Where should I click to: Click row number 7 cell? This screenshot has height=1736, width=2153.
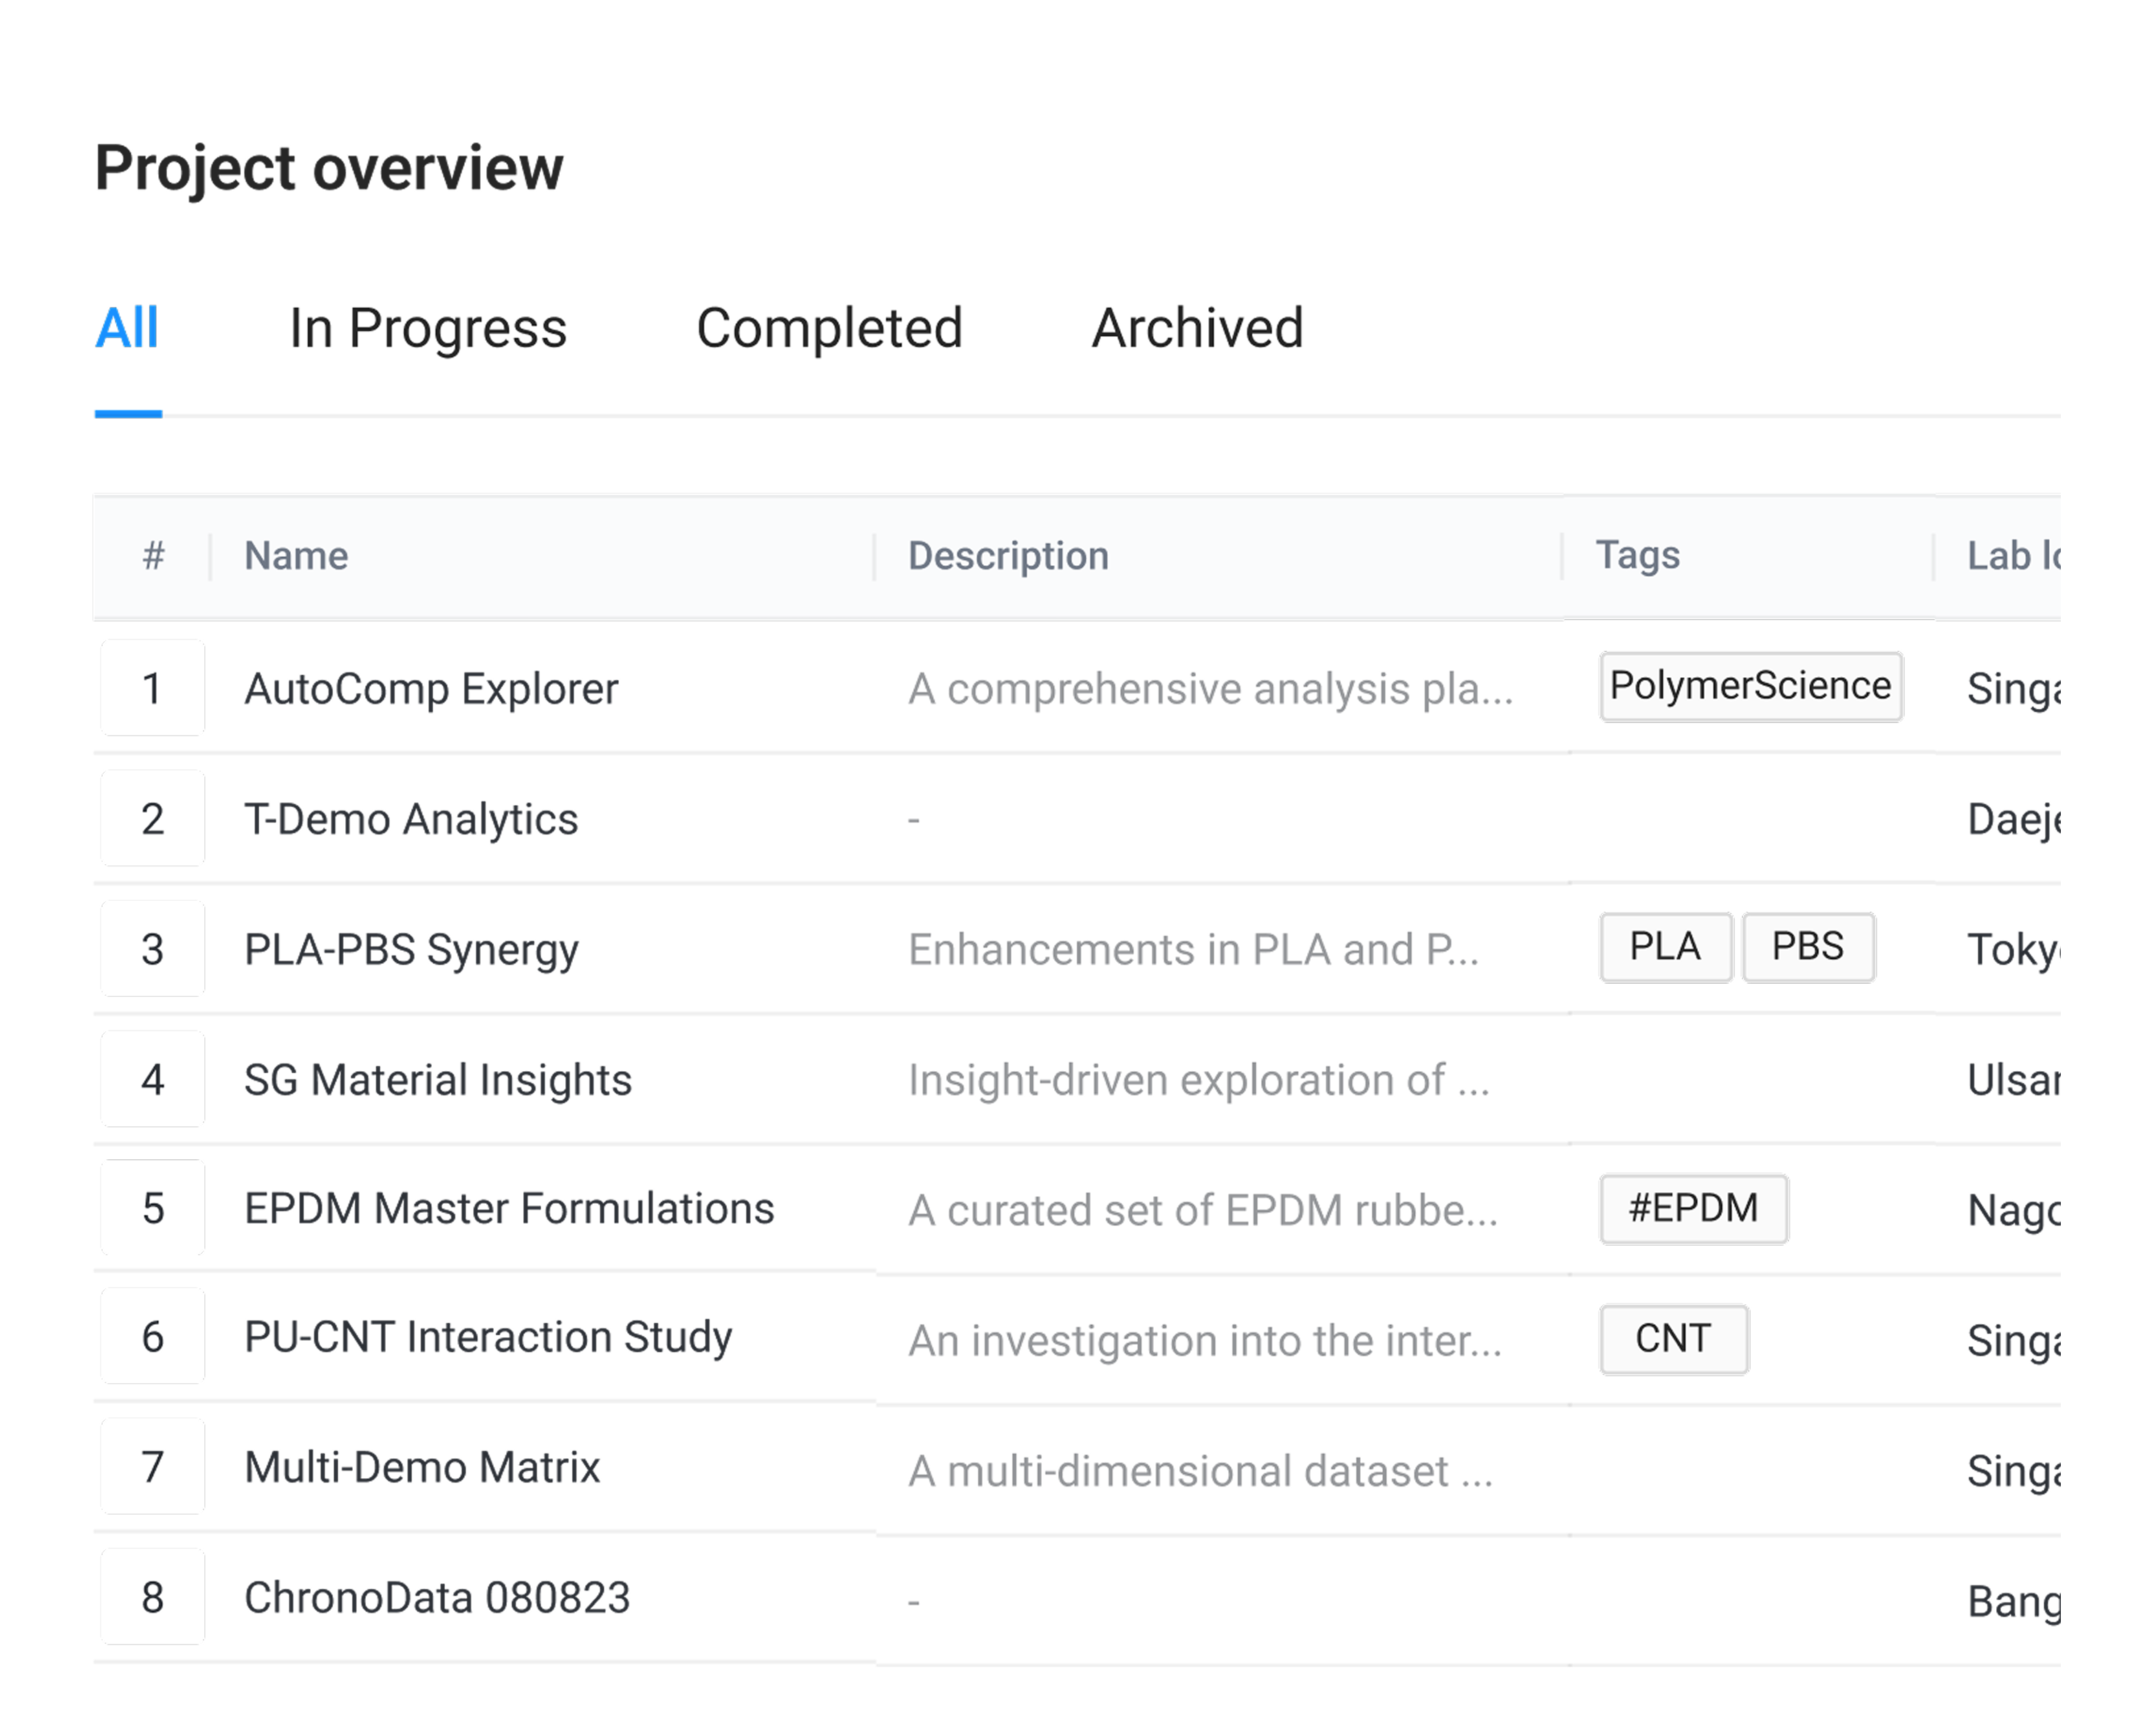coord(153,1468)
